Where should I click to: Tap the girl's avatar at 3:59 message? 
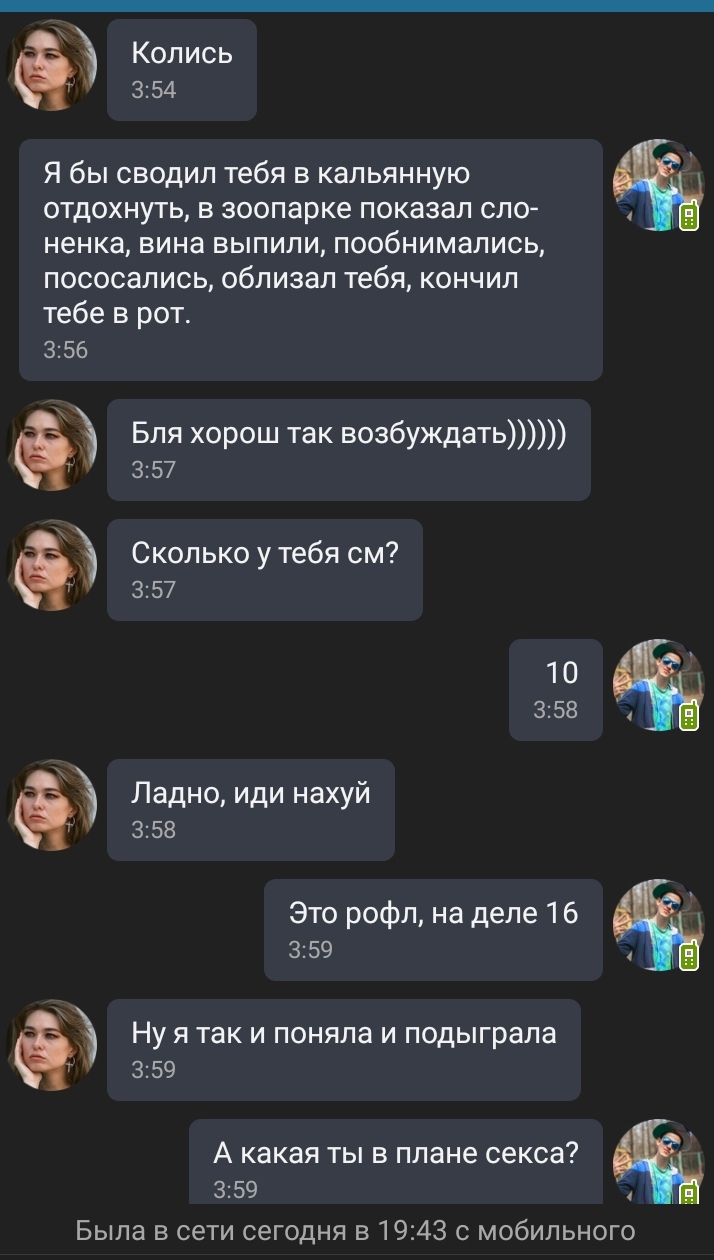coord(52,1045)
